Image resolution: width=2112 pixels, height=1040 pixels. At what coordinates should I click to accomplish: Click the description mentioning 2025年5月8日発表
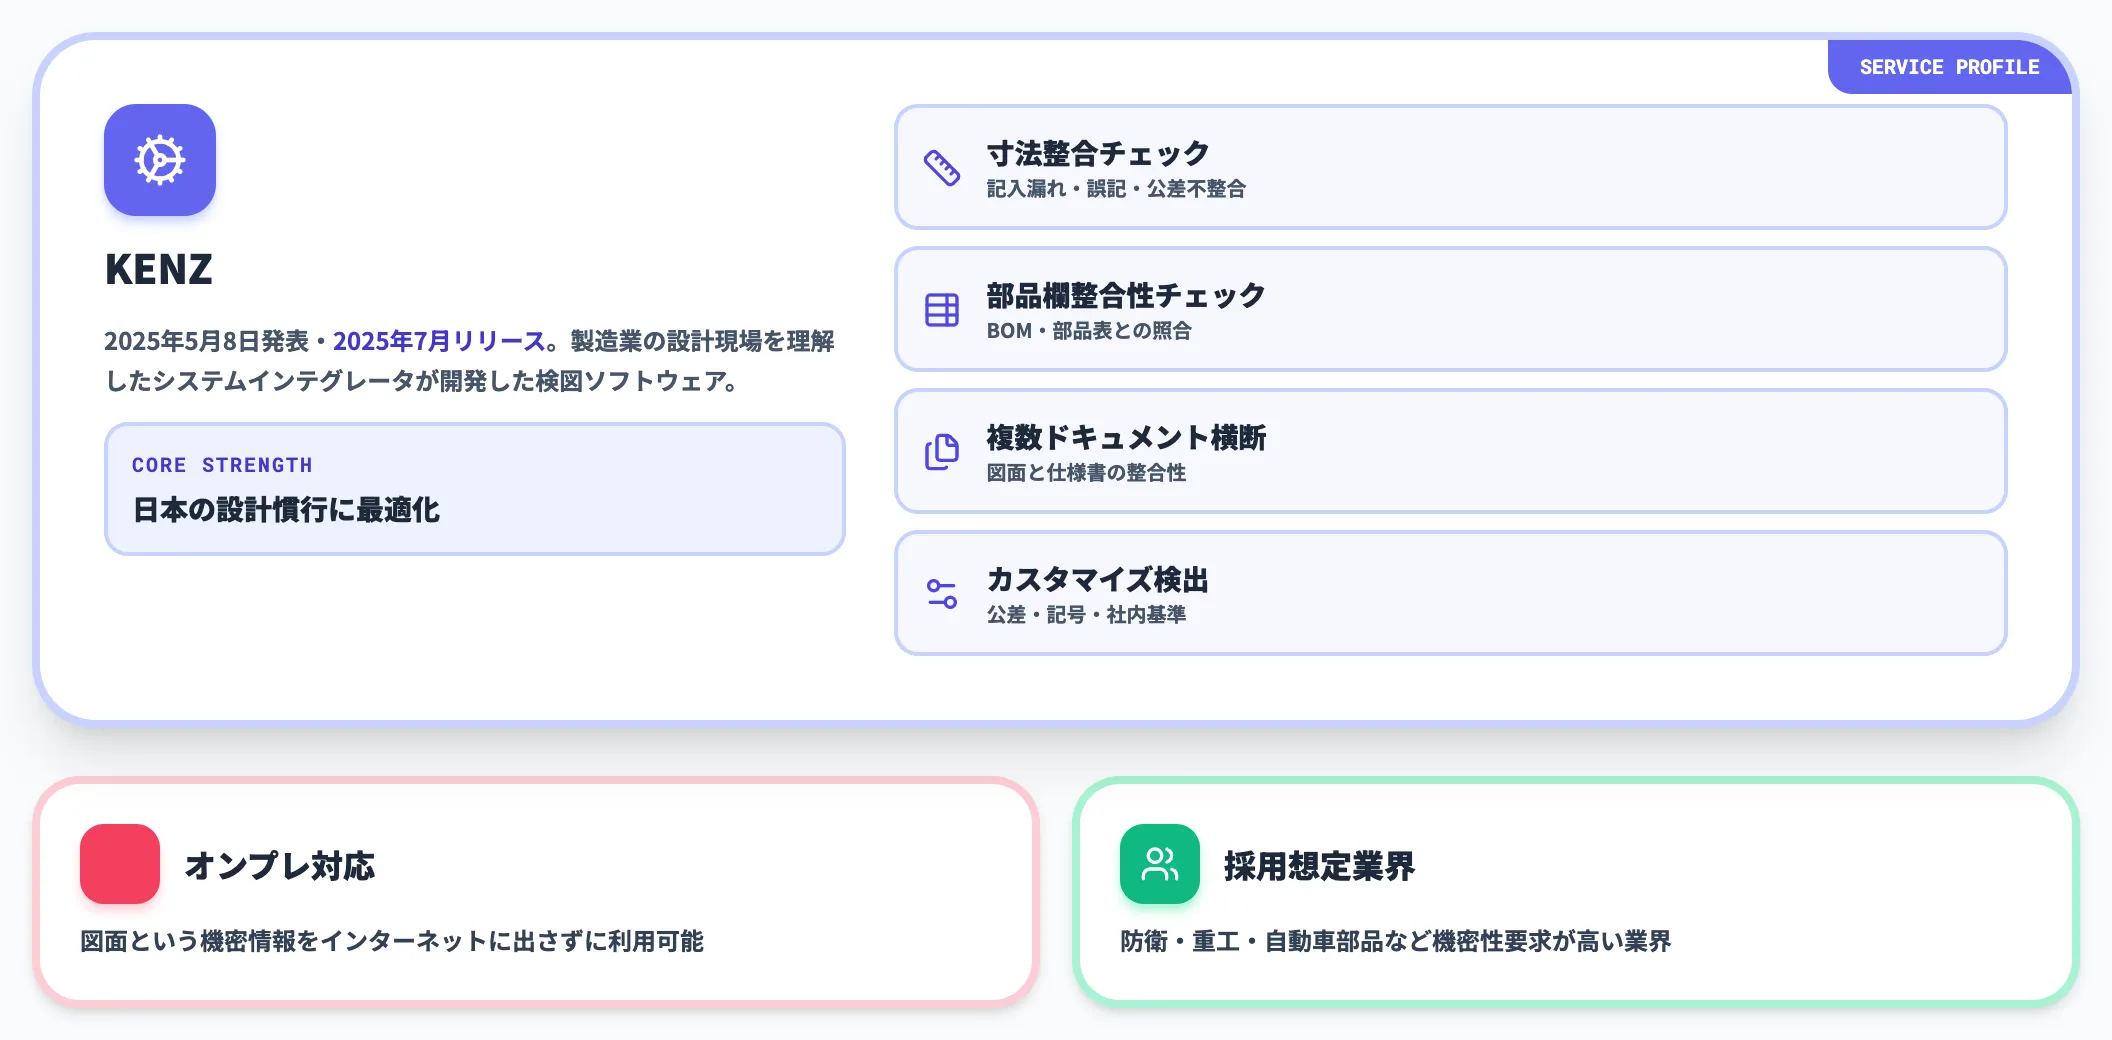click(x=470, y=361)
